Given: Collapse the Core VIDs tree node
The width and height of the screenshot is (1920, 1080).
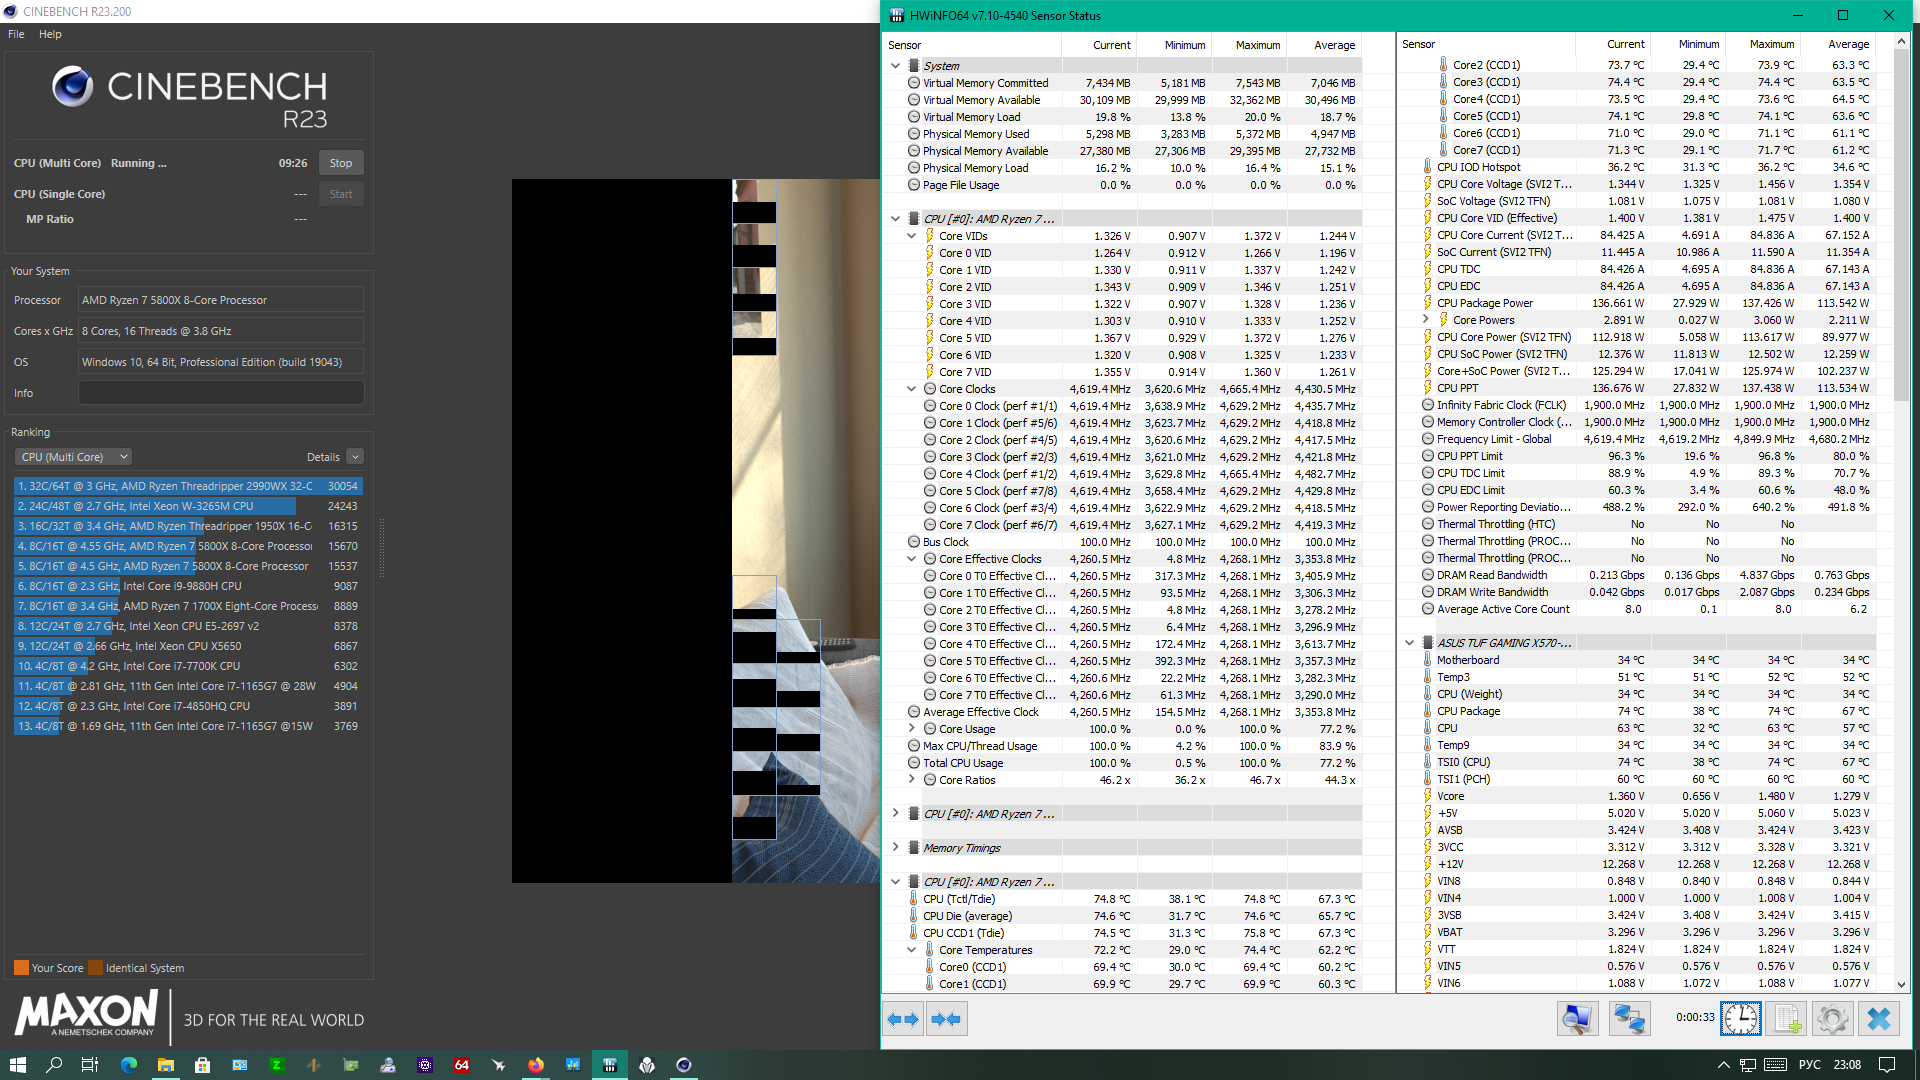Looking at the screenshot, I should click(x=911, y=236).
